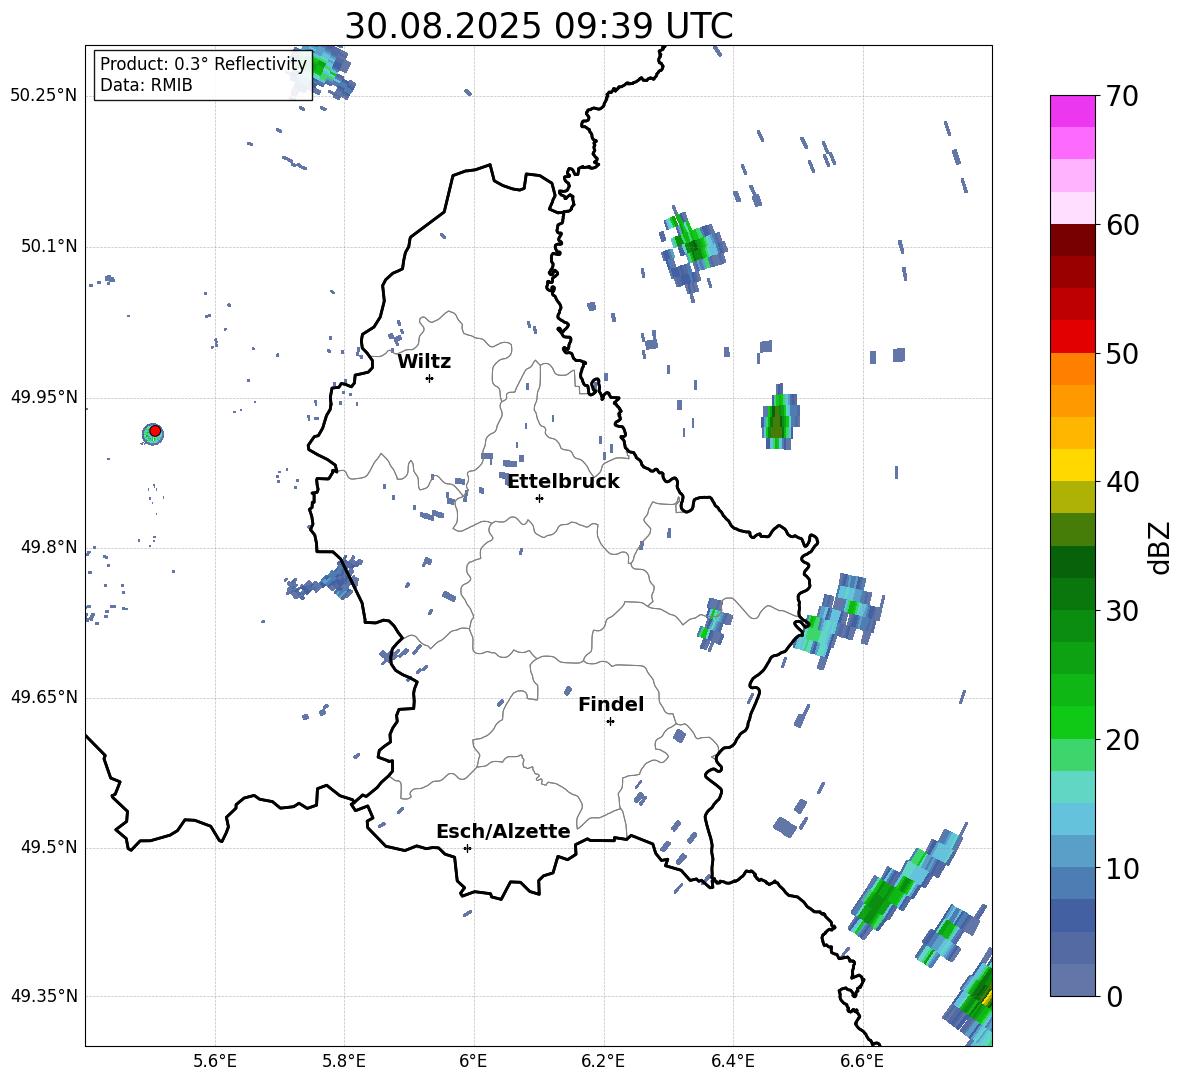
Task: Click the 5.6°E longitude label
Action: (215, 1061)
